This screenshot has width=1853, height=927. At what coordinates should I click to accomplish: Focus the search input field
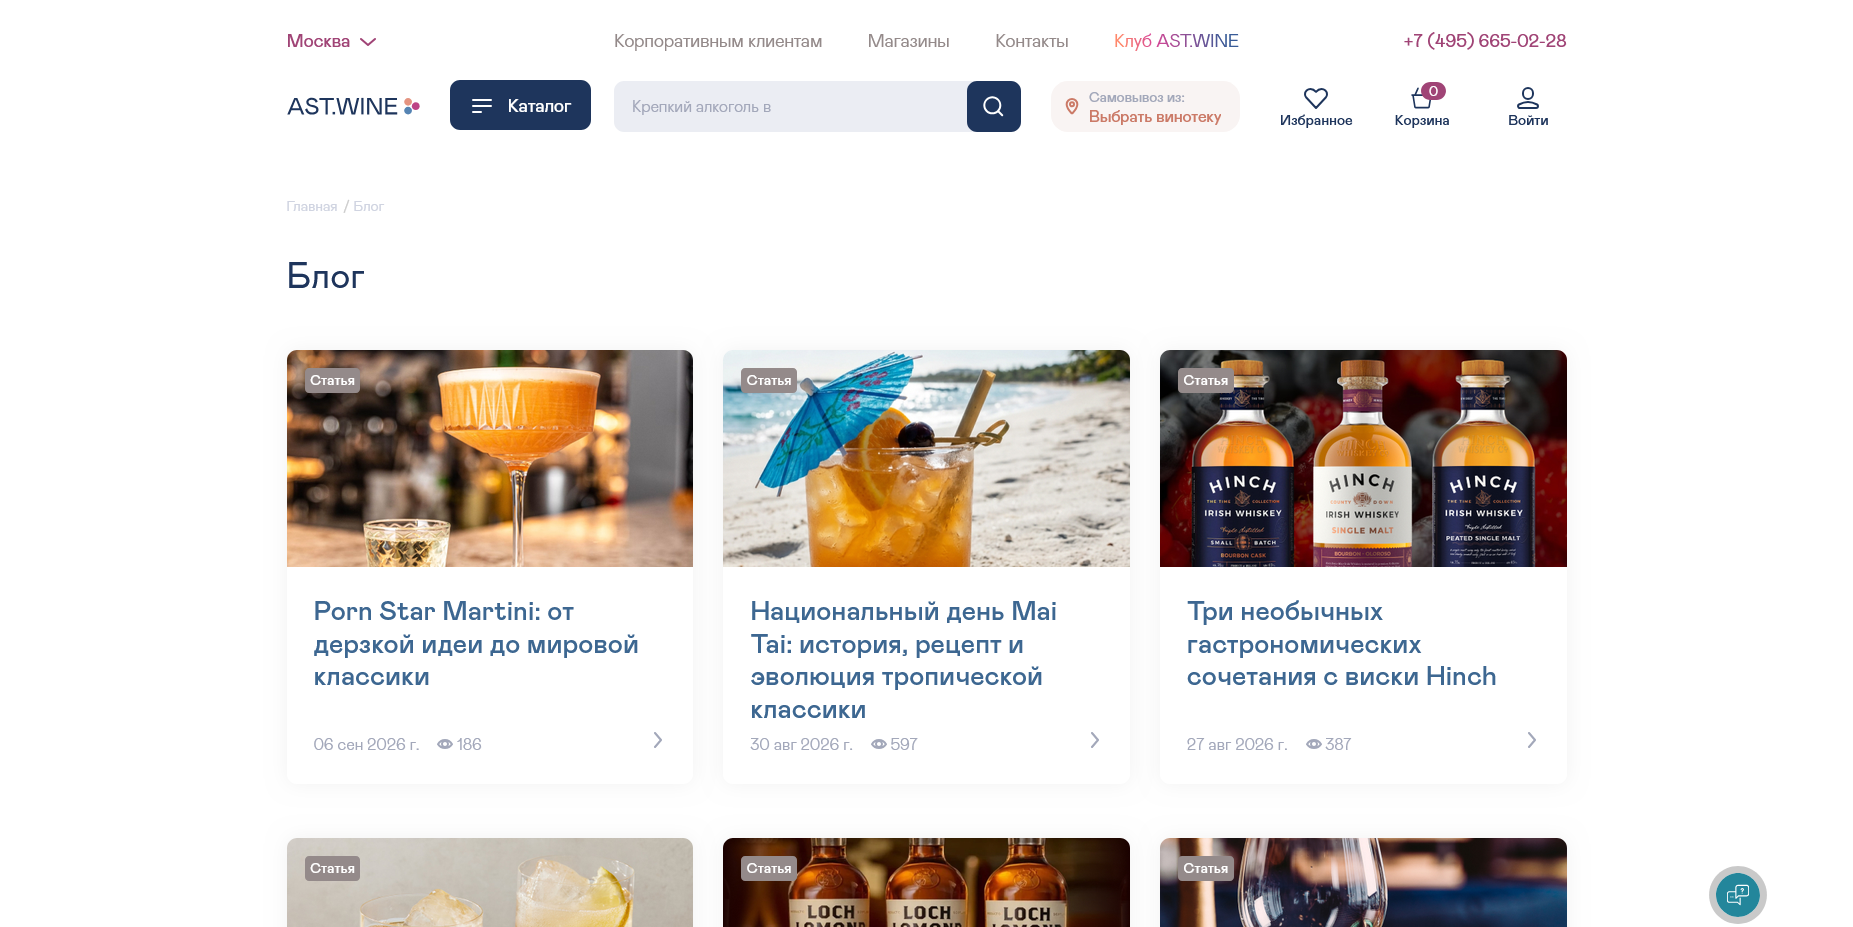coord(790,106)
